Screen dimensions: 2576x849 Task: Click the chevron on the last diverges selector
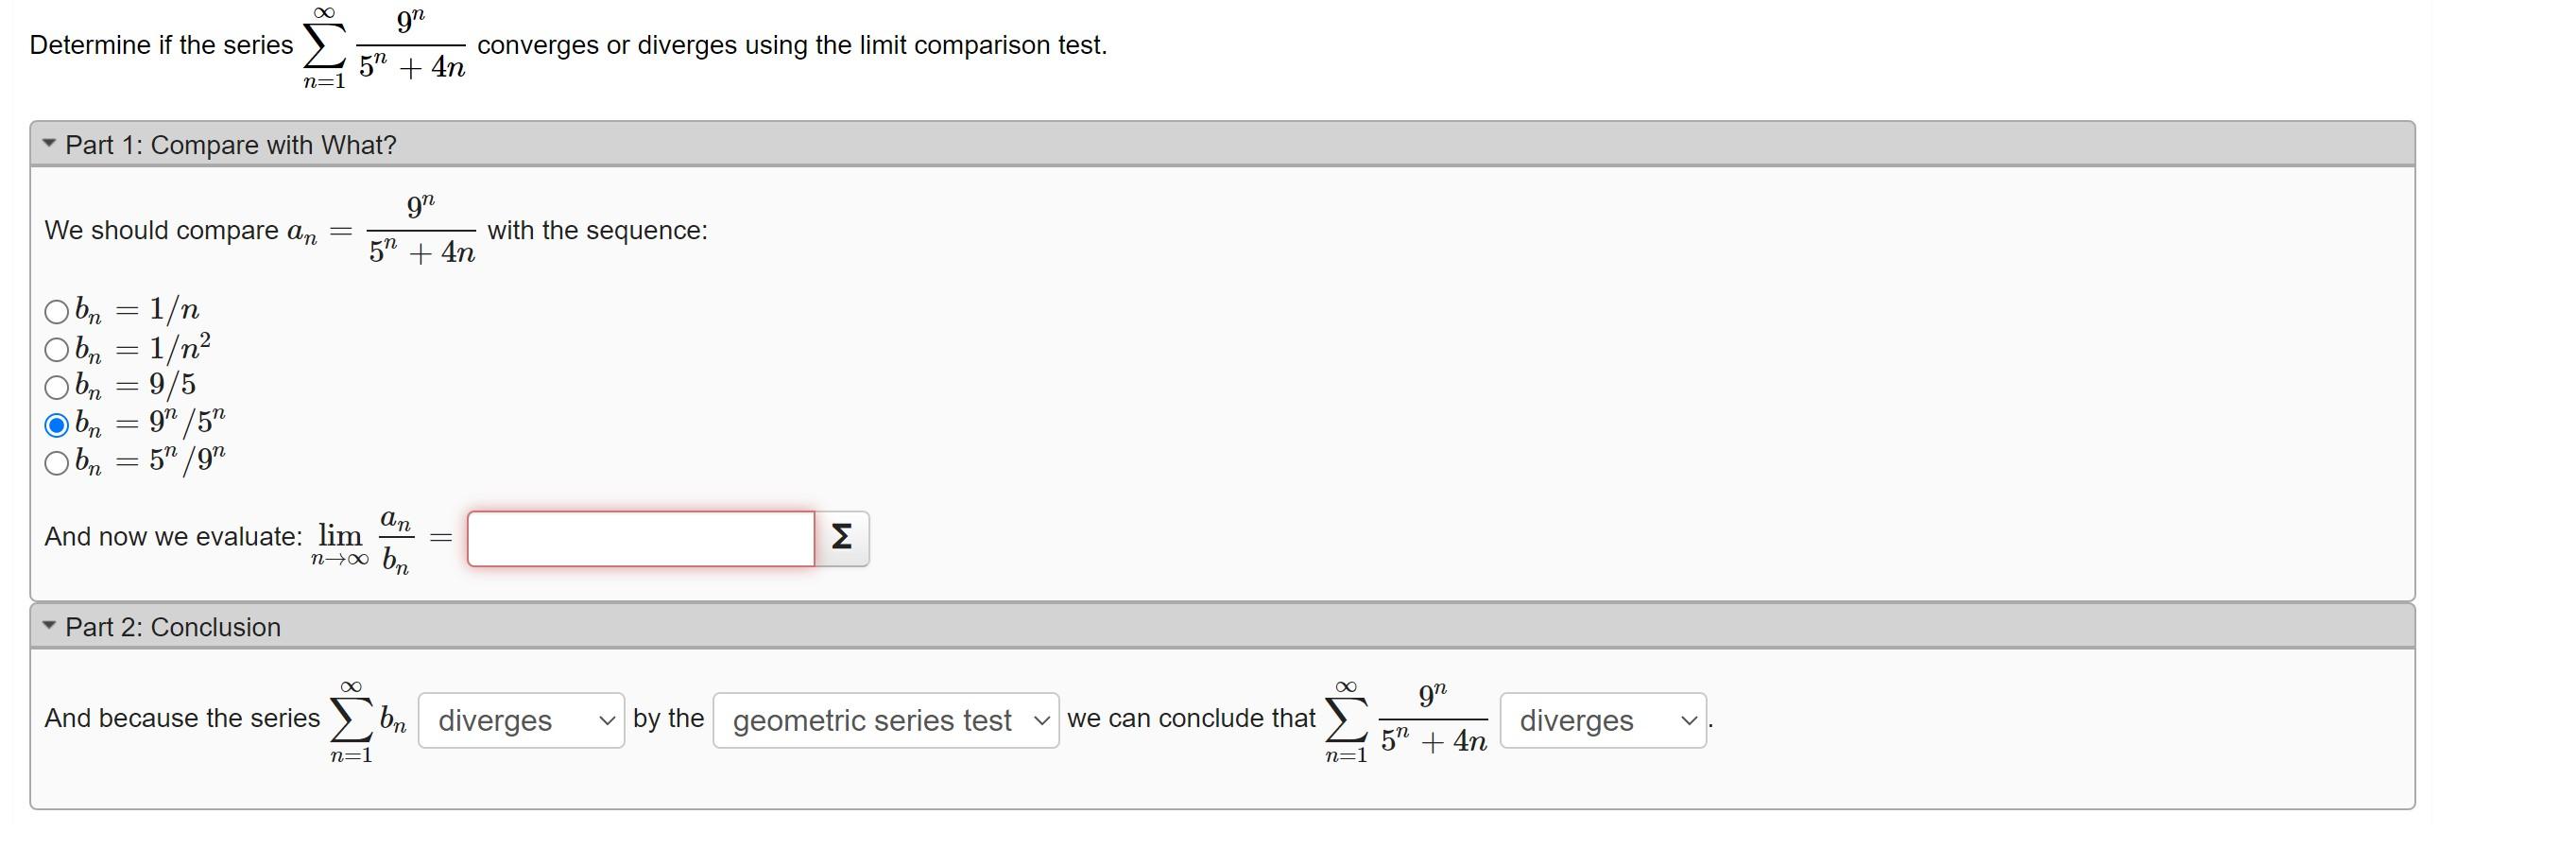pyautogui.click(x=1689, y=721)
